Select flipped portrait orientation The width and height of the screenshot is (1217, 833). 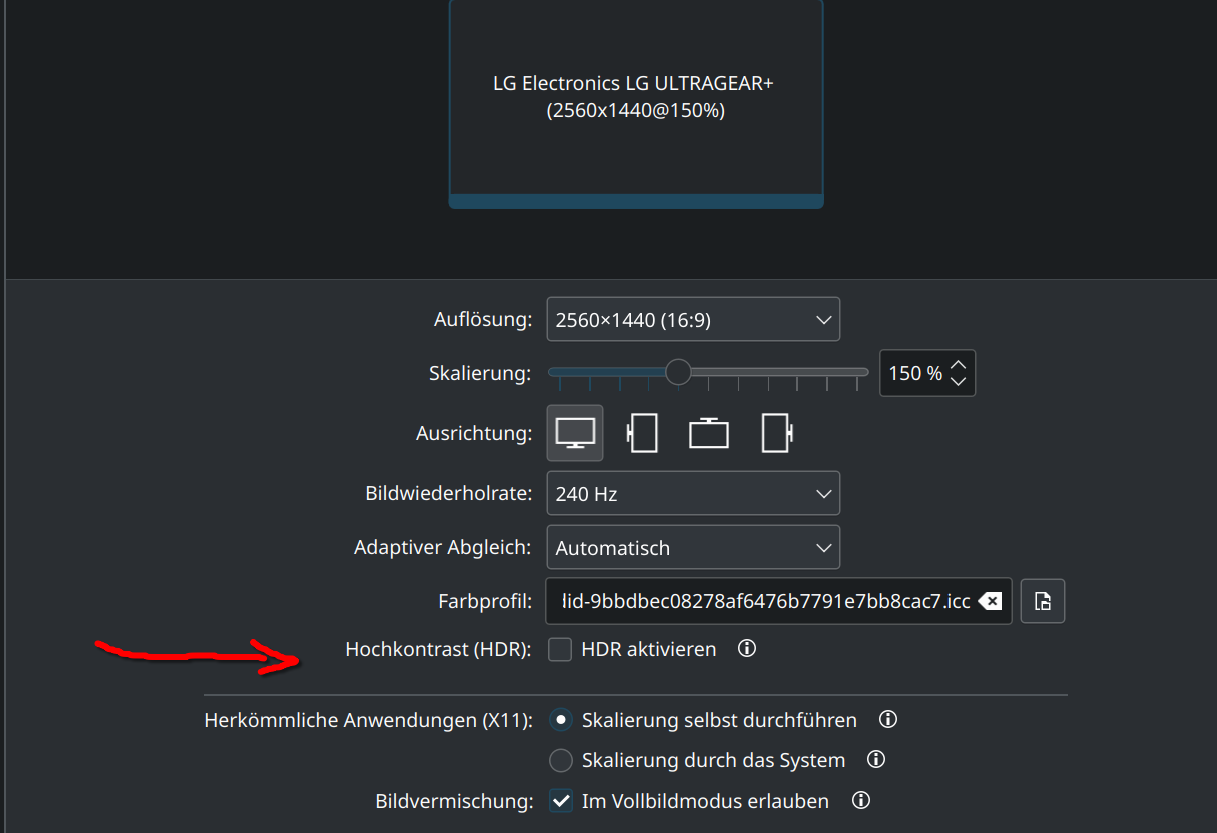point(775,432)
